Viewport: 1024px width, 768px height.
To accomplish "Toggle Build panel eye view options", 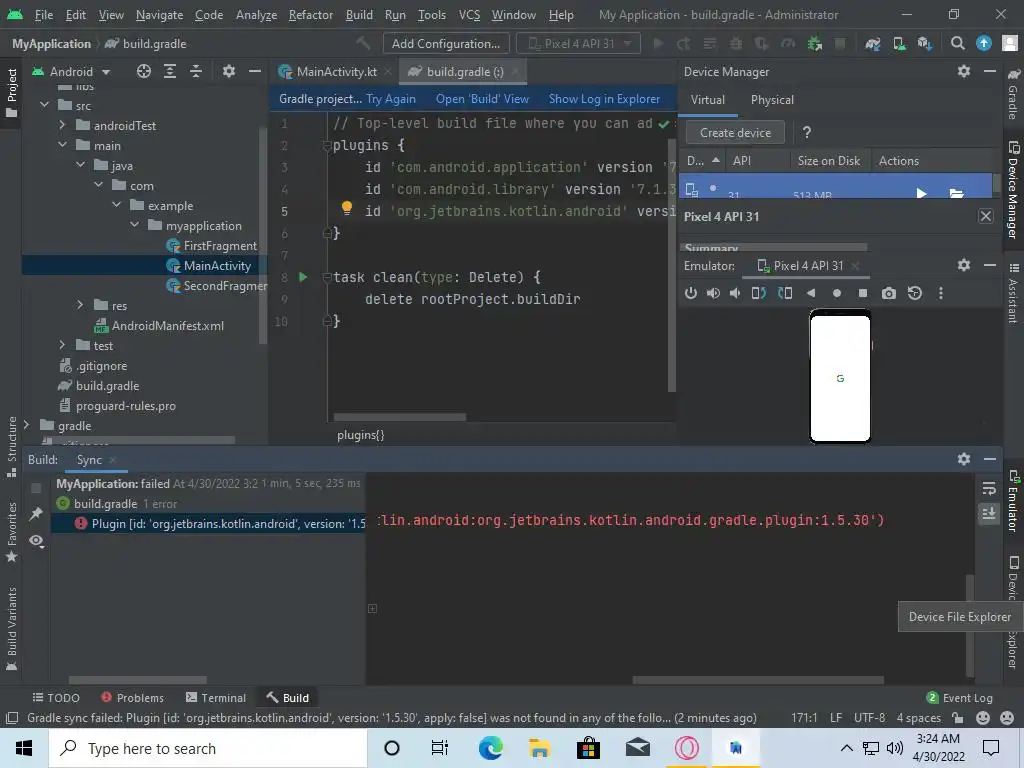I will (x=36, y=541).
